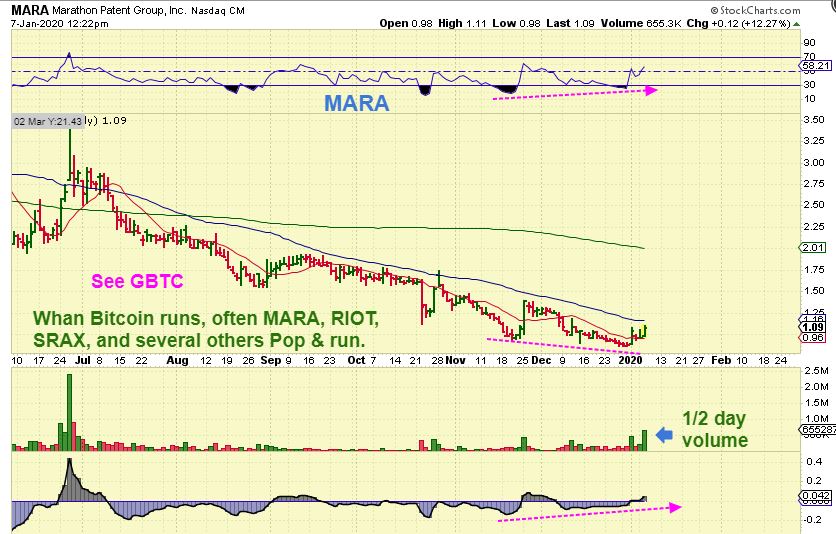This screenshot has height=534, width=836.
Task: Click the blue arrow beside '1/2 day volume'
Action: [x=664, y=435]
